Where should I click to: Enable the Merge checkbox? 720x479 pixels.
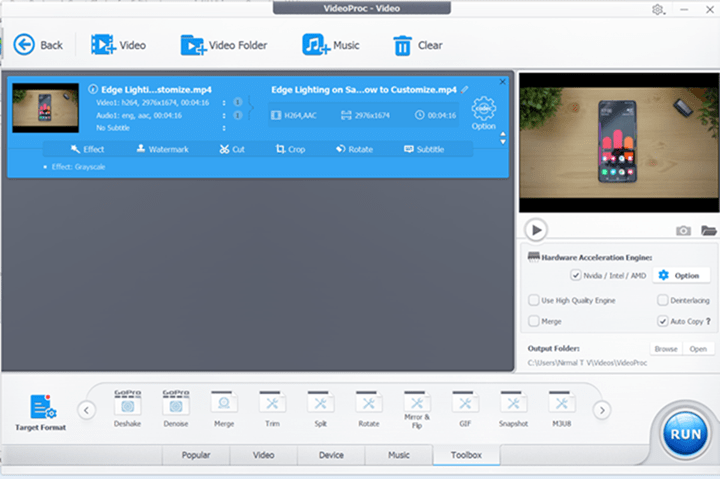click(534, 321)
